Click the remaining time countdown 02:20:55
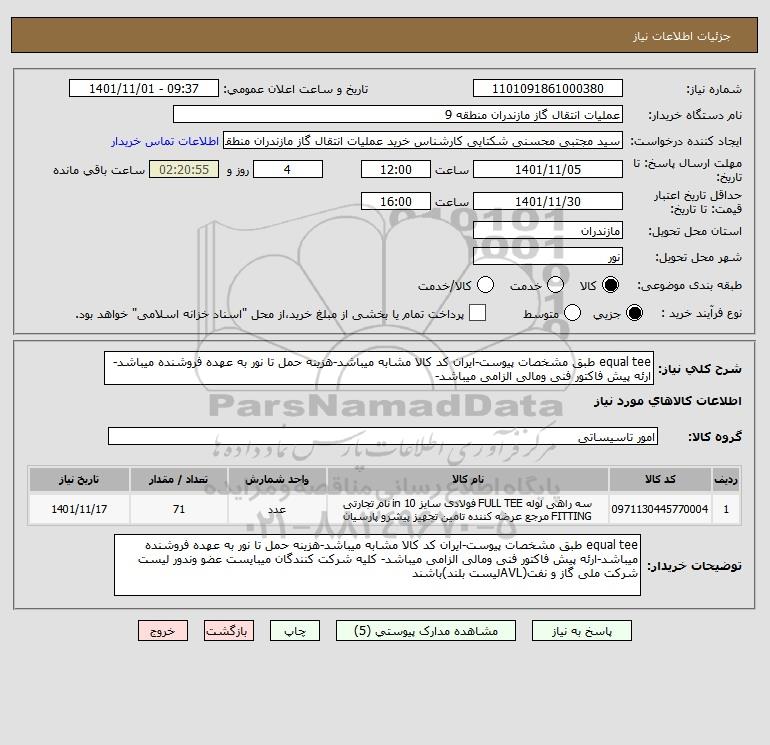 tap(184, 170)
